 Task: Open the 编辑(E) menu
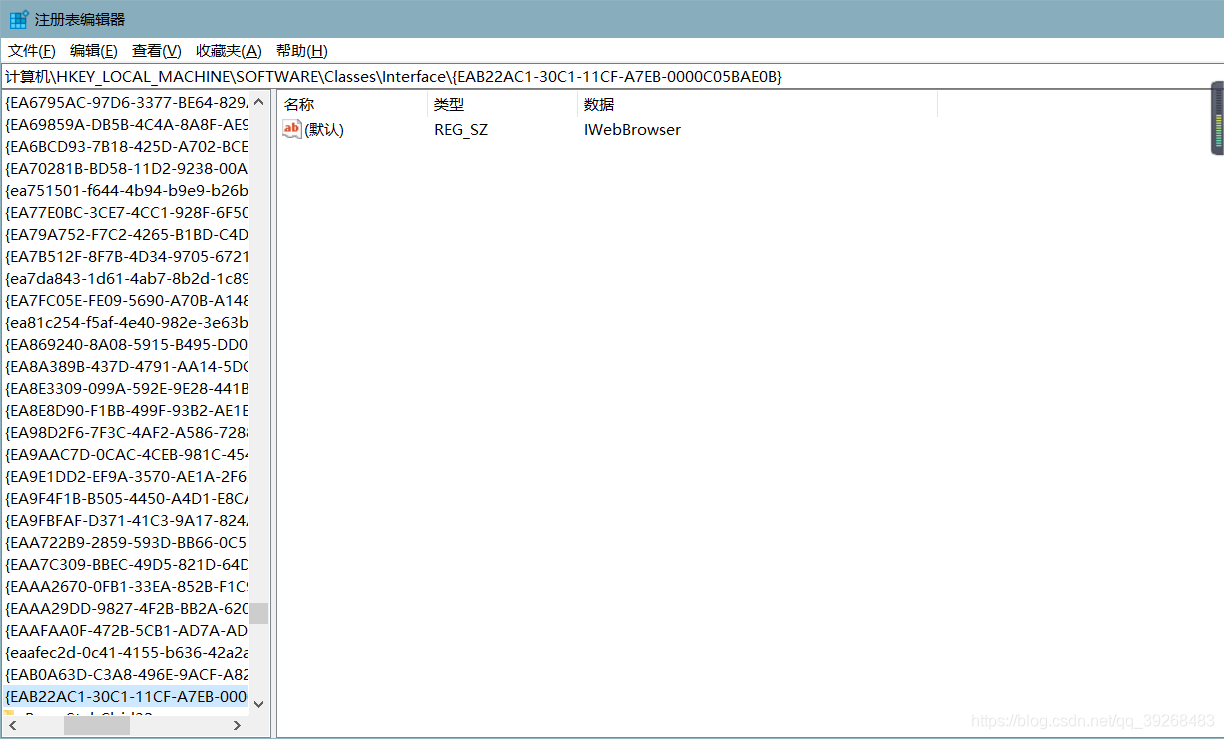(x=94, y=51)
